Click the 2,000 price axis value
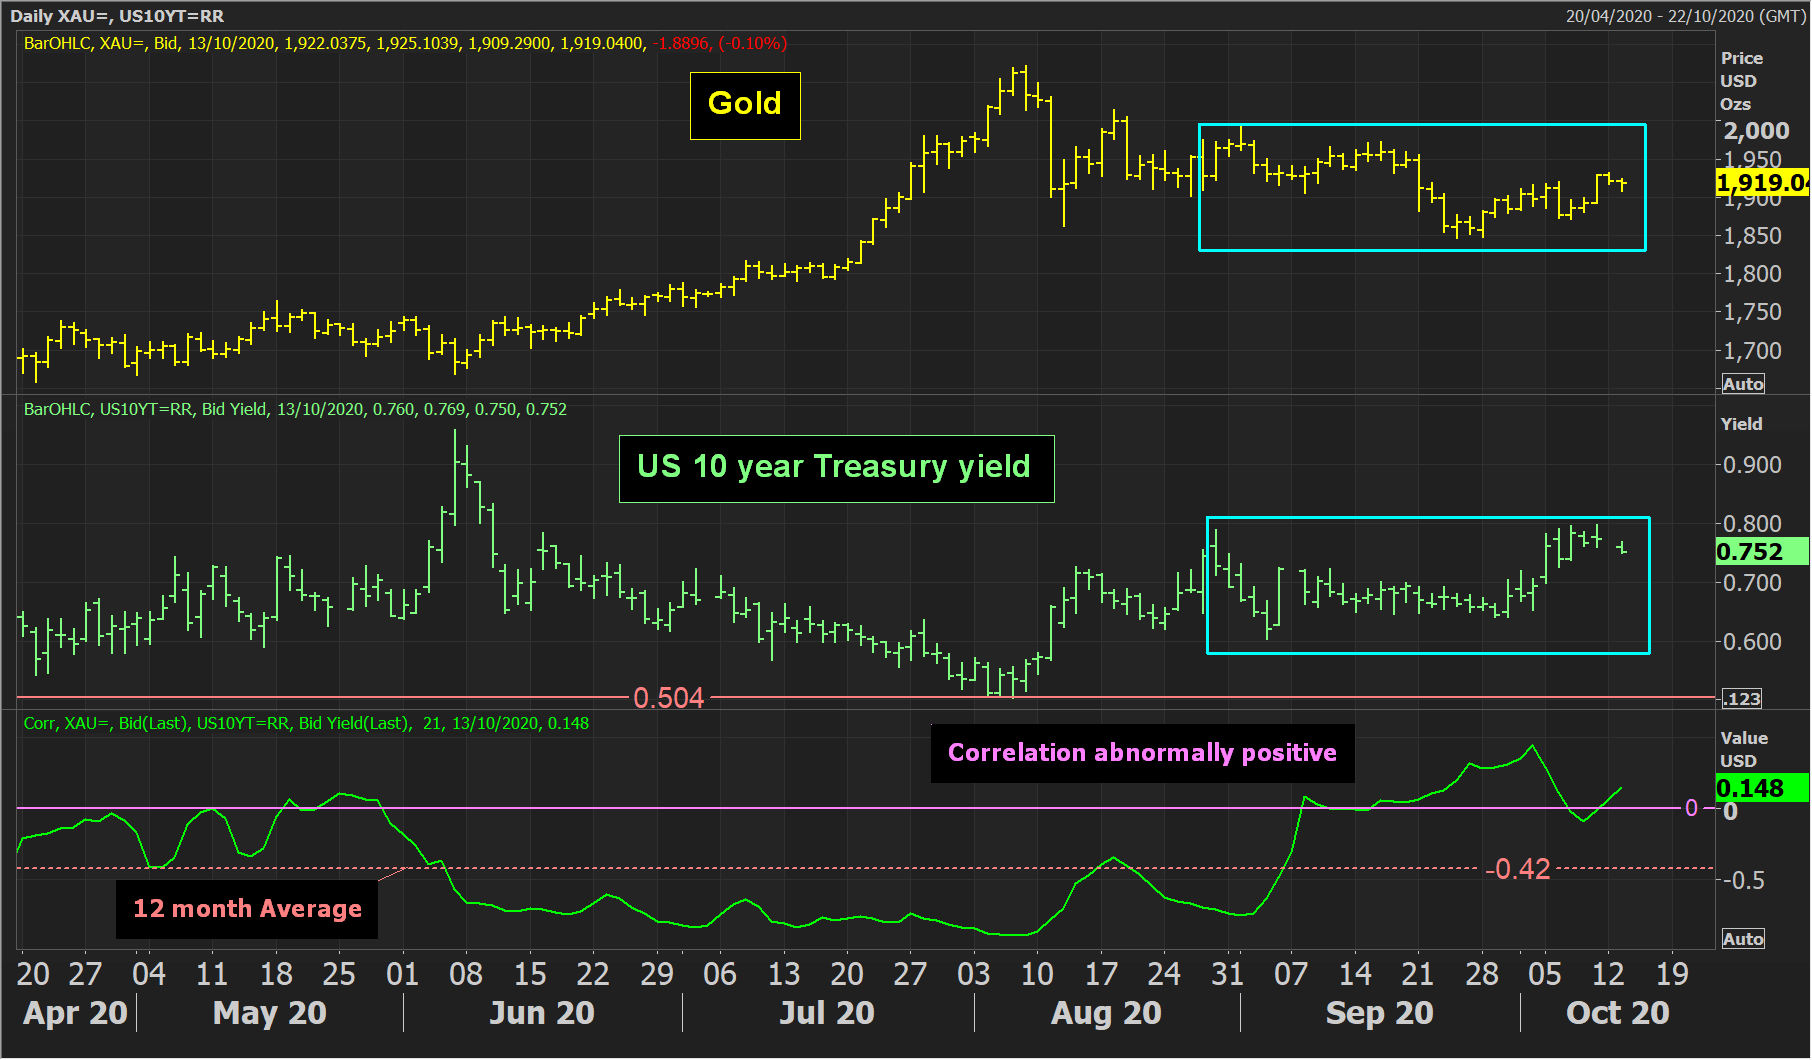 point(1756,131)
